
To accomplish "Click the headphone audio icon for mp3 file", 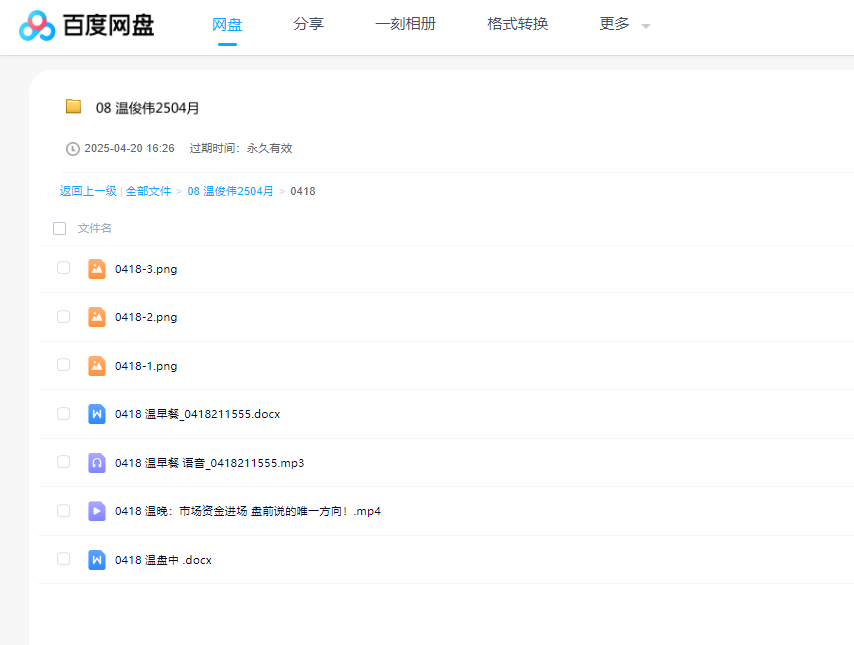I will pyautogui.click(x=97, y=463).
